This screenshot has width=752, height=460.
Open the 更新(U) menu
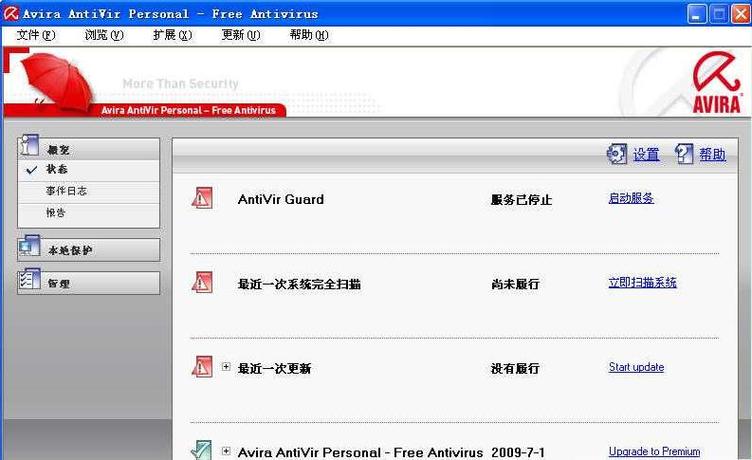(240, 35)
